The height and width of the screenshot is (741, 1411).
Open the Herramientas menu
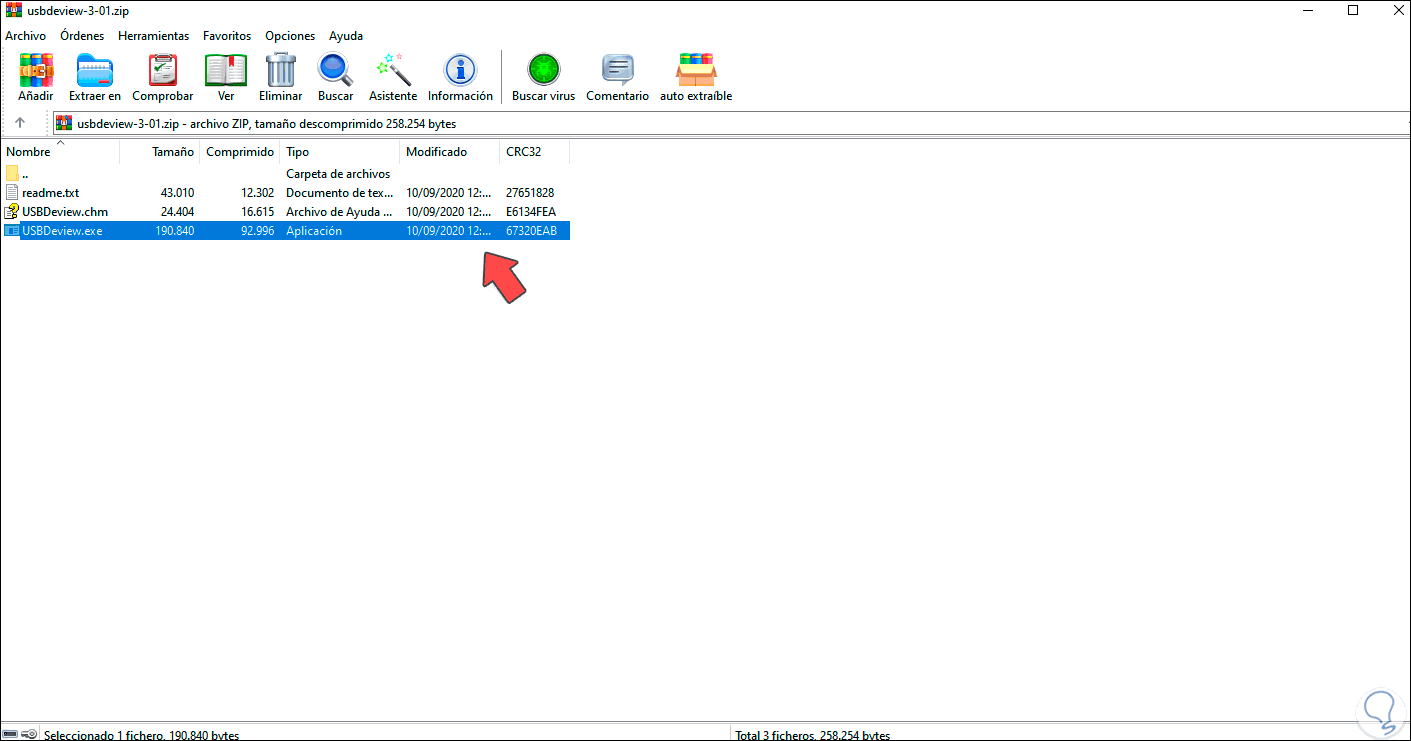coord(153,36)
